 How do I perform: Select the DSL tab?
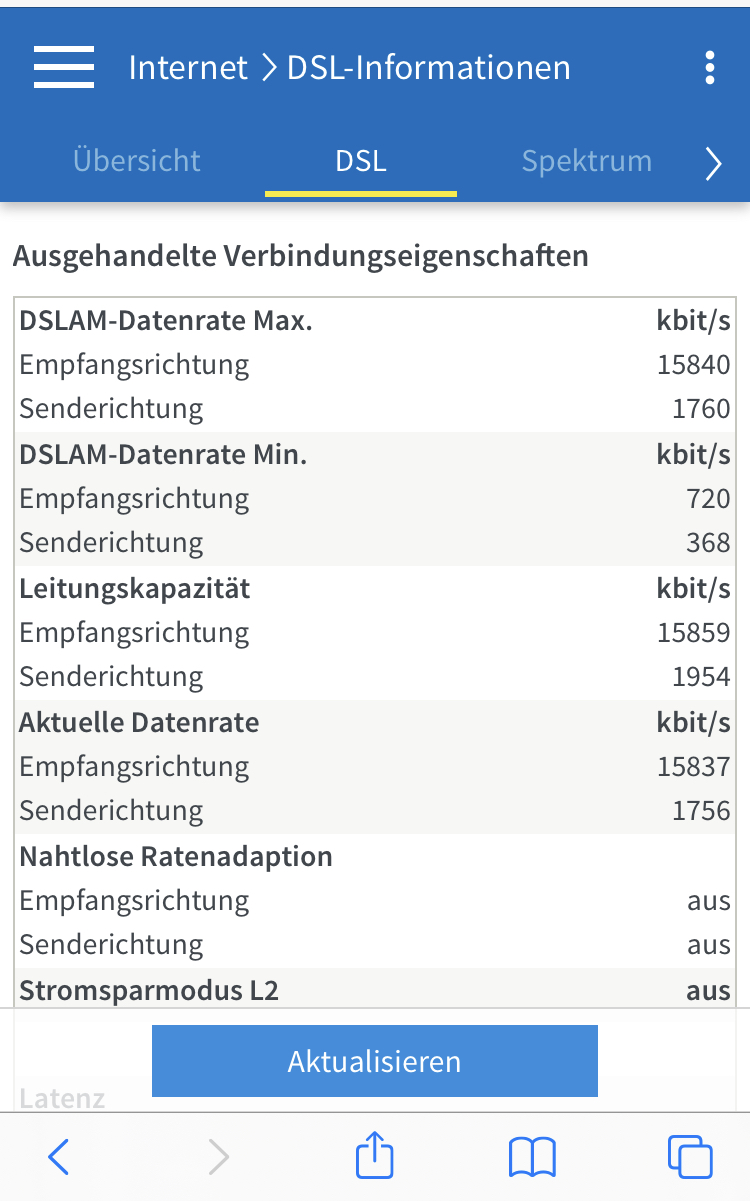(361, 161)
